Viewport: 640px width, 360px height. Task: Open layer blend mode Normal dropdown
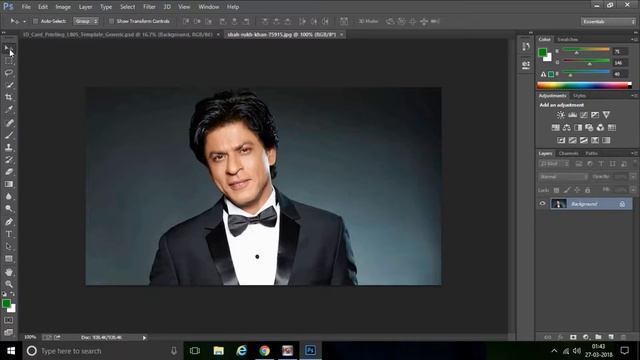click(563, 177)
